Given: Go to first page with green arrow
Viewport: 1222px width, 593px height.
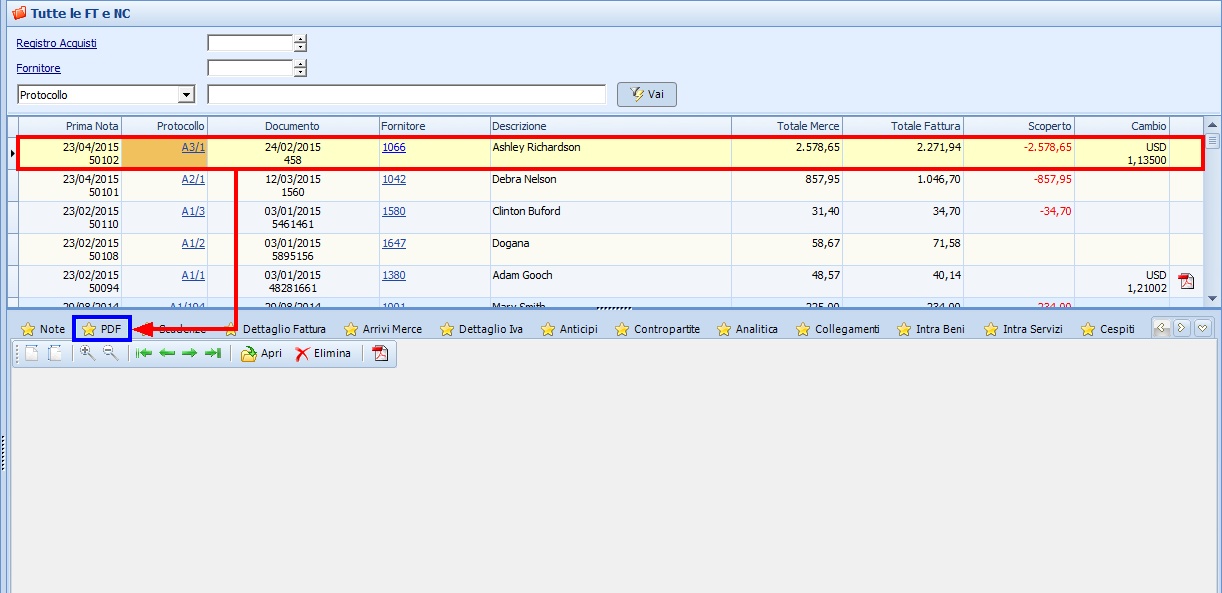Looking at the screenshot, I should [x=144, y=354].
